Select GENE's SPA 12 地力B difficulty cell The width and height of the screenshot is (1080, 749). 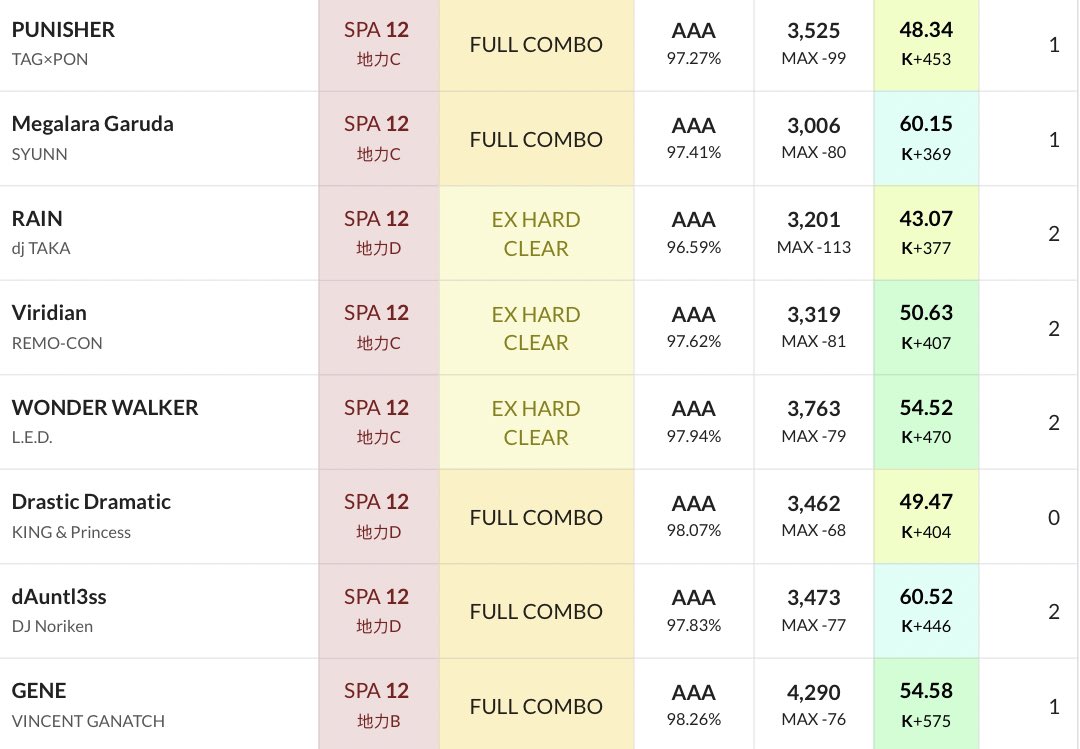[x=377, y=705]
